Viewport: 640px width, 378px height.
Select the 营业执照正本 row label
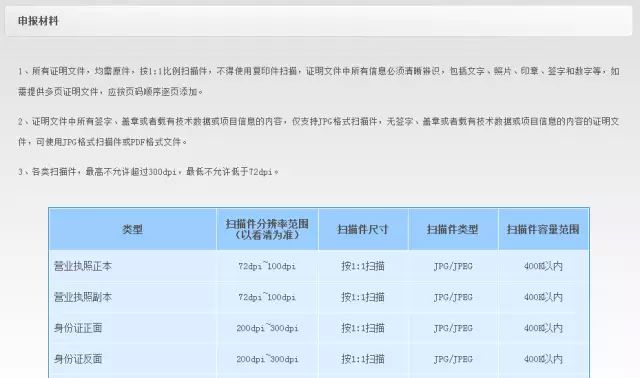pos(83,266)
